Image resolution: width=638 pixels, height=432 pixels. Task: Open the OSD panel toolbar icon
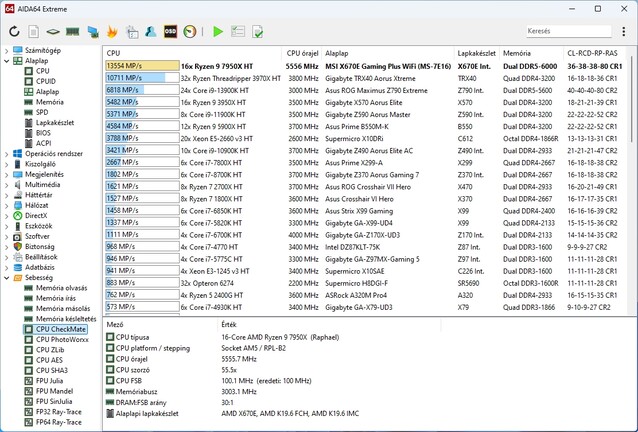(x=170, y=31)
